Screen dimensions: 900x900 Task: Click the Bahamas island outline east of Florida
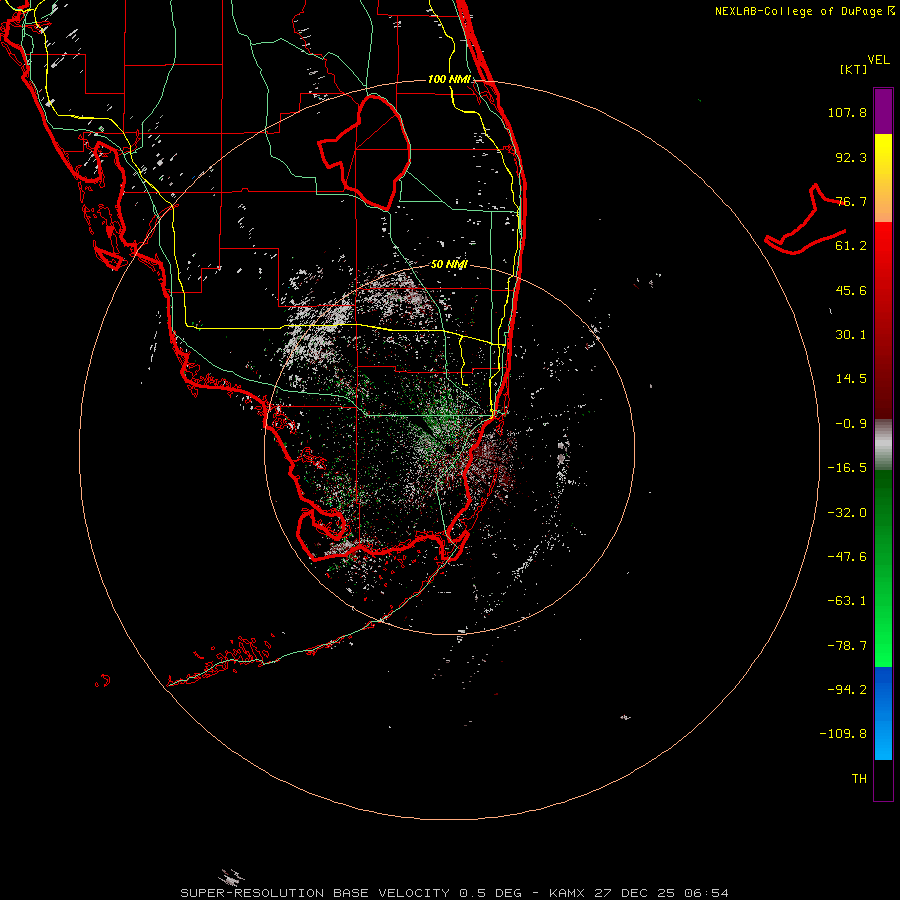click(806, 220)
